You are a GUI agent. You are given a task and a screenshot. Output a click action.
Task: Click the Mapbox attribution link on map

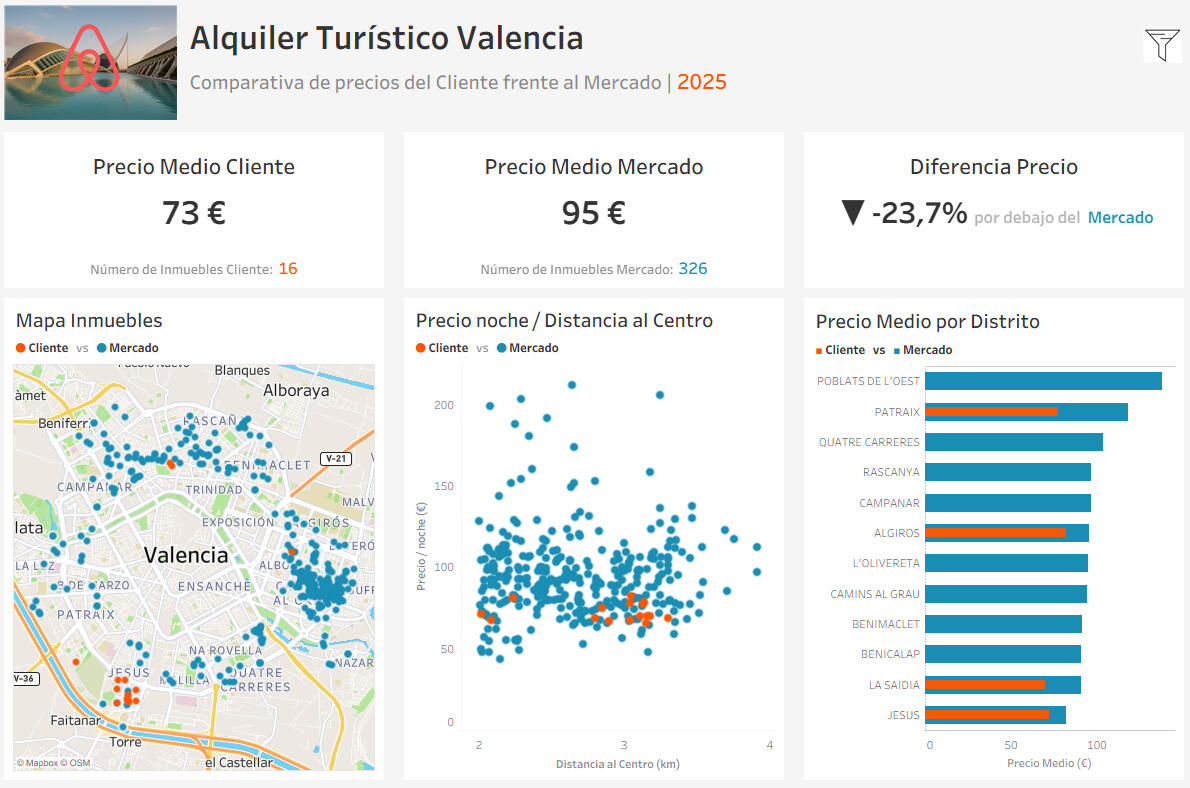point(40,763)
